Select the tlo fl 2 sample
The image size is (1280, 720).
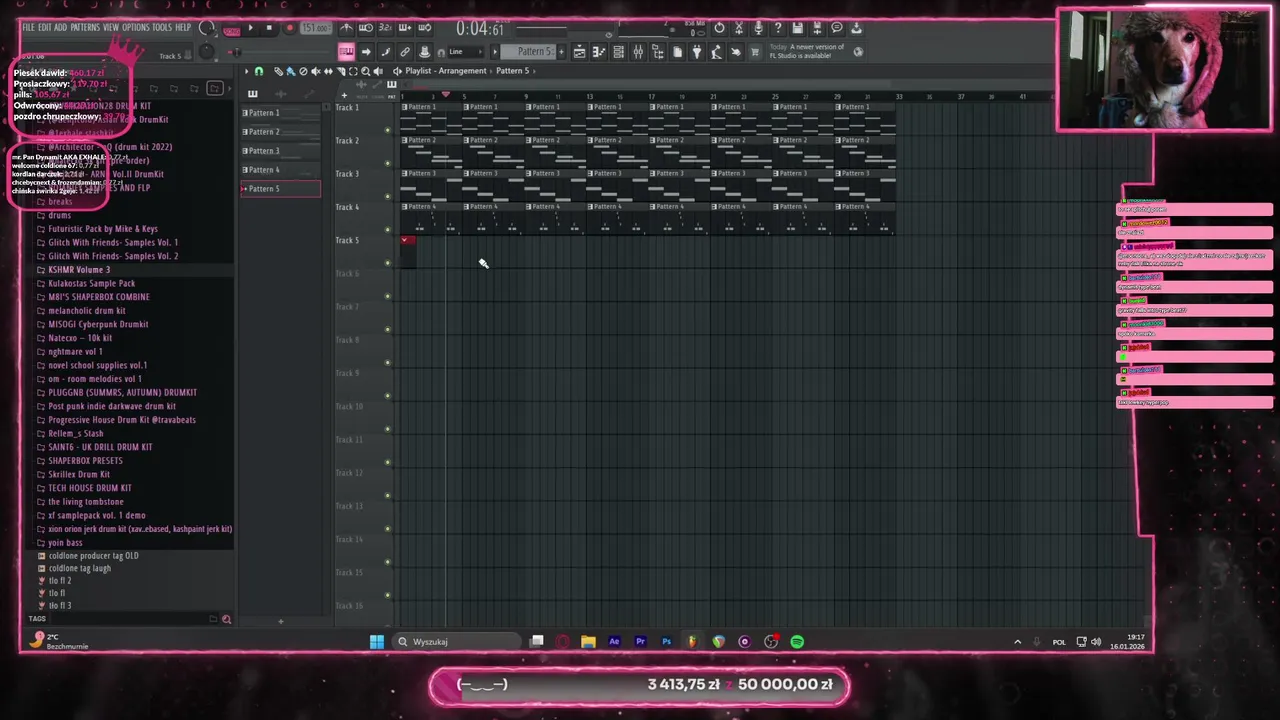tap(59, 581)
